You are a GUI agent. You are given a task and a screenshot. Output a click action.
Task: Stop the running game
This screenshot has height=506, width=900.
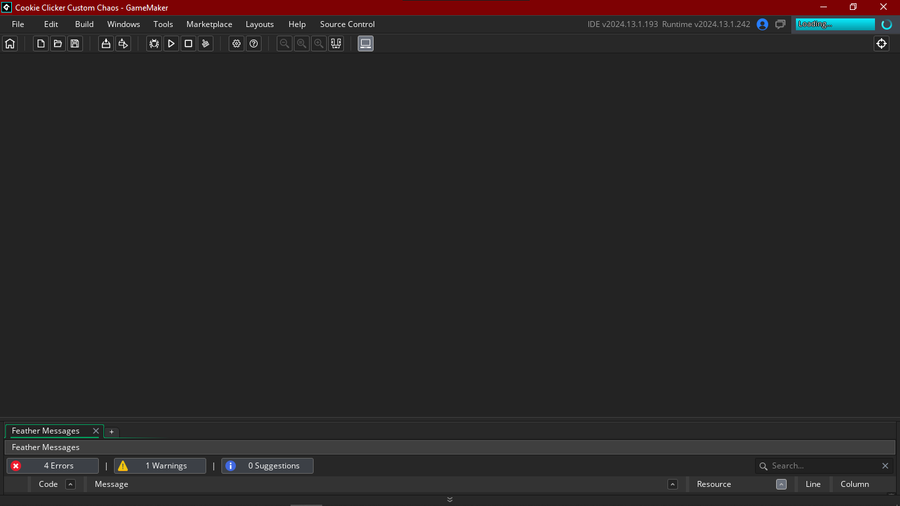pyautogui.click(x=188, y=44)
